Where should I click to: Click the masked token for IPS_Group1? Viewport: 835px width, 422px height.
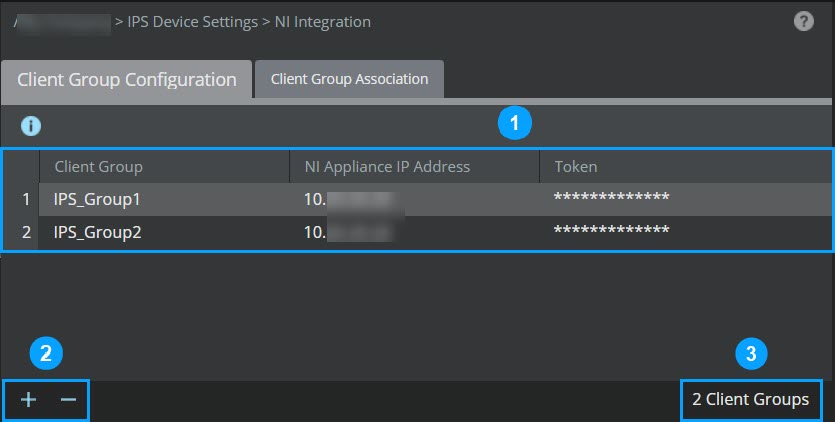(611, 198)
